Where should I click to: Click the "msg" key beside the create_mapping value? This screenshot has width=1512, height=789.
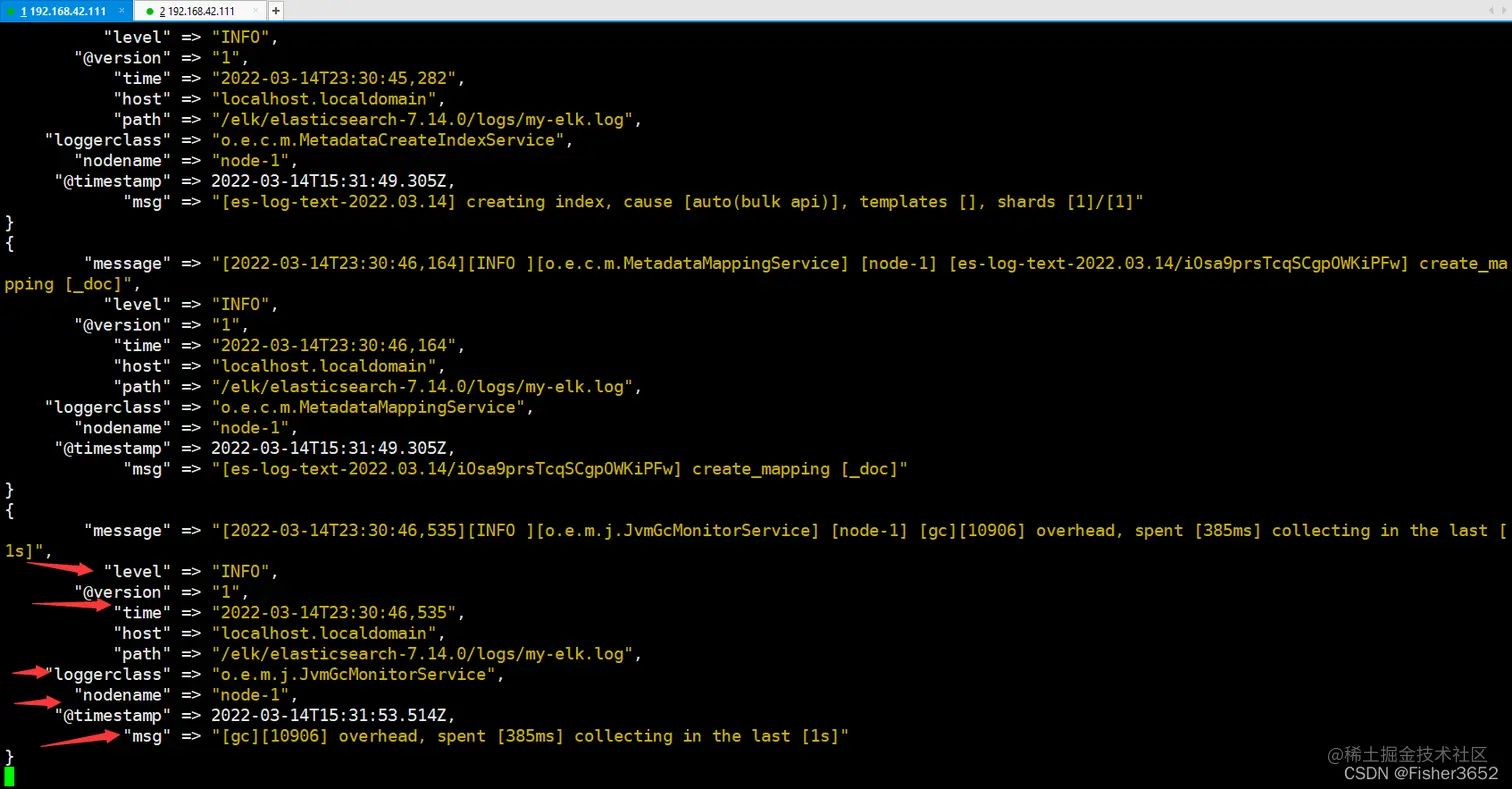[x=147, y=469]
